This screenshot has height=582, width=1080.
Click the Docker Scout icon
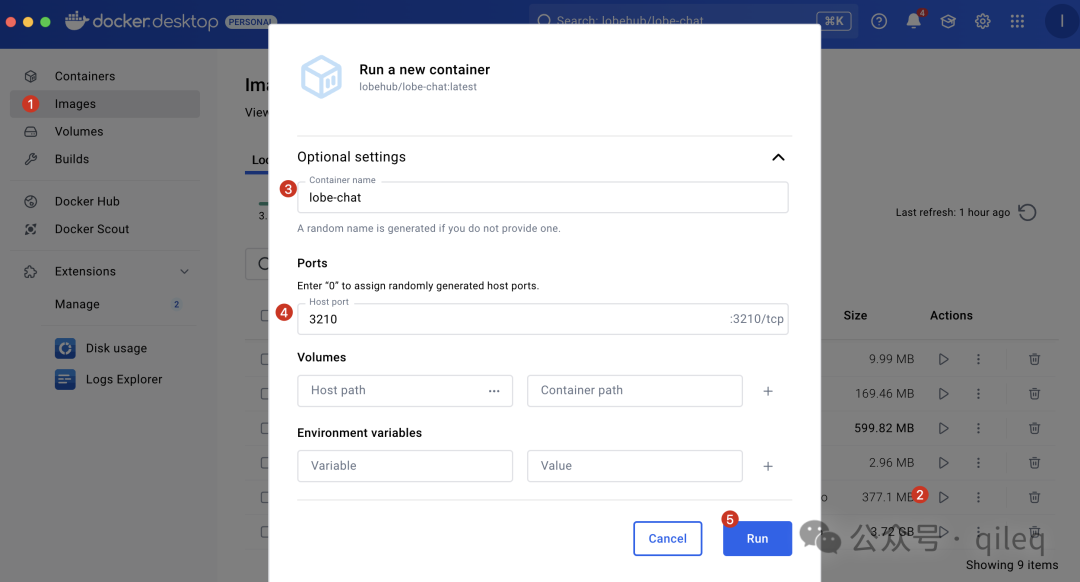(30, 229)
